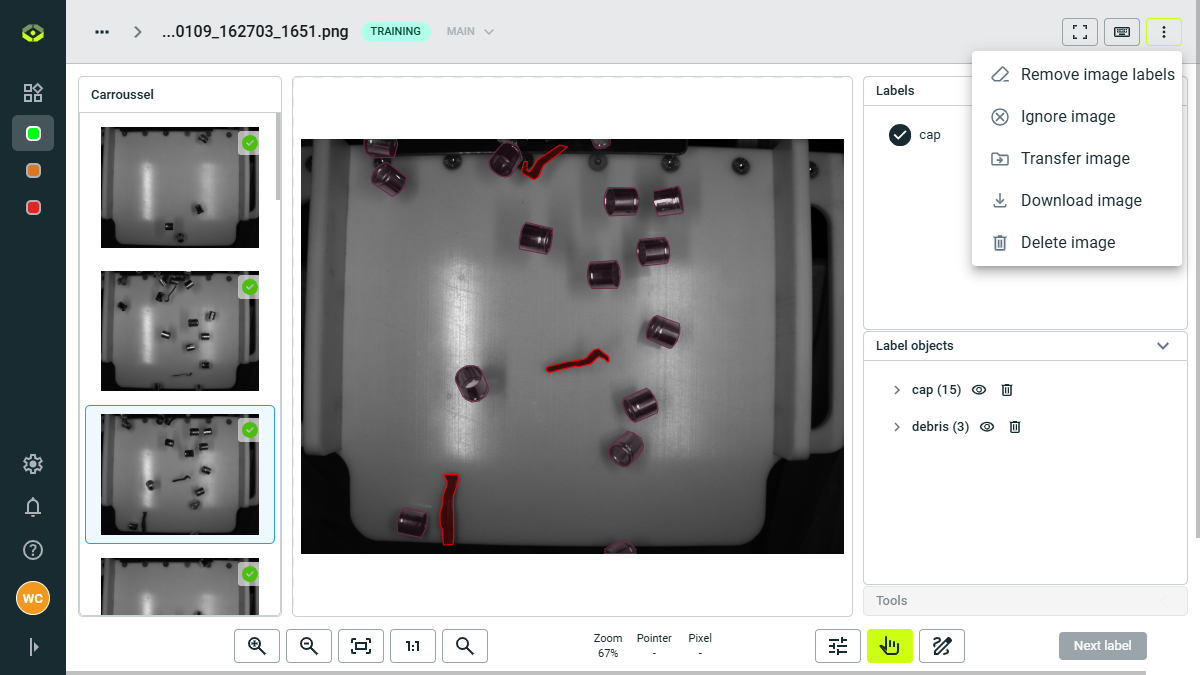
Task: Select the drawing/annotation tool
Action: click(x=942, y=646)
